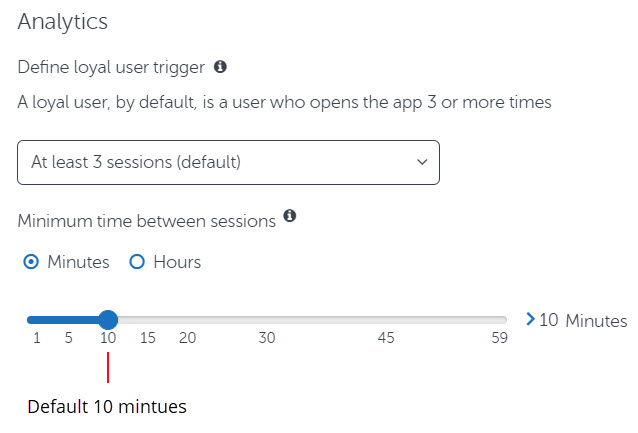The image size is (638, 433).
Task: Click info icon beside Minimum time between sessions
Action: [x=290, y=215]
